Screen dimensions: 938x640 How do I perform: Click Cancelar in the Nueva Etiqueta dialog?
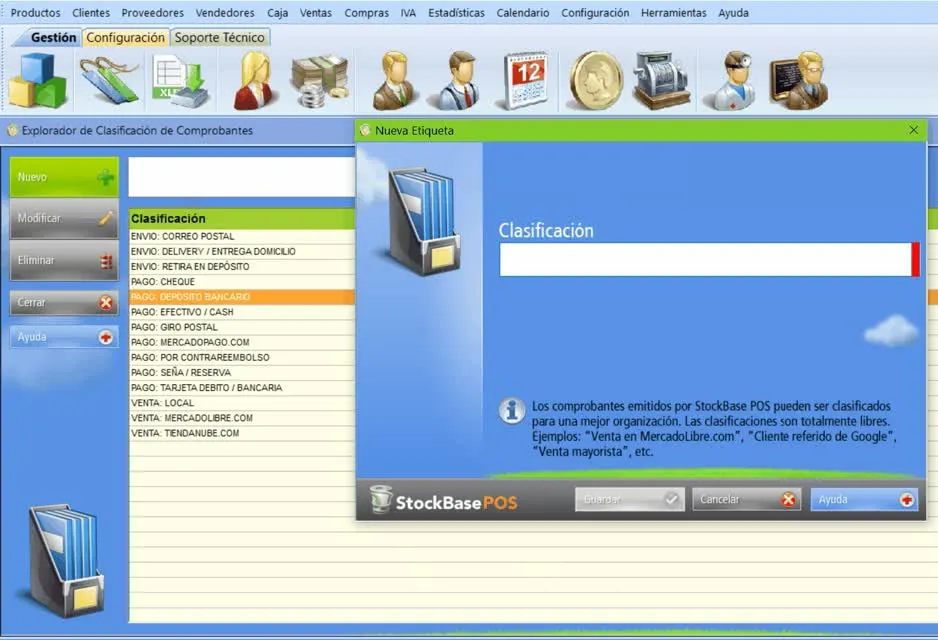pos(747,499)
